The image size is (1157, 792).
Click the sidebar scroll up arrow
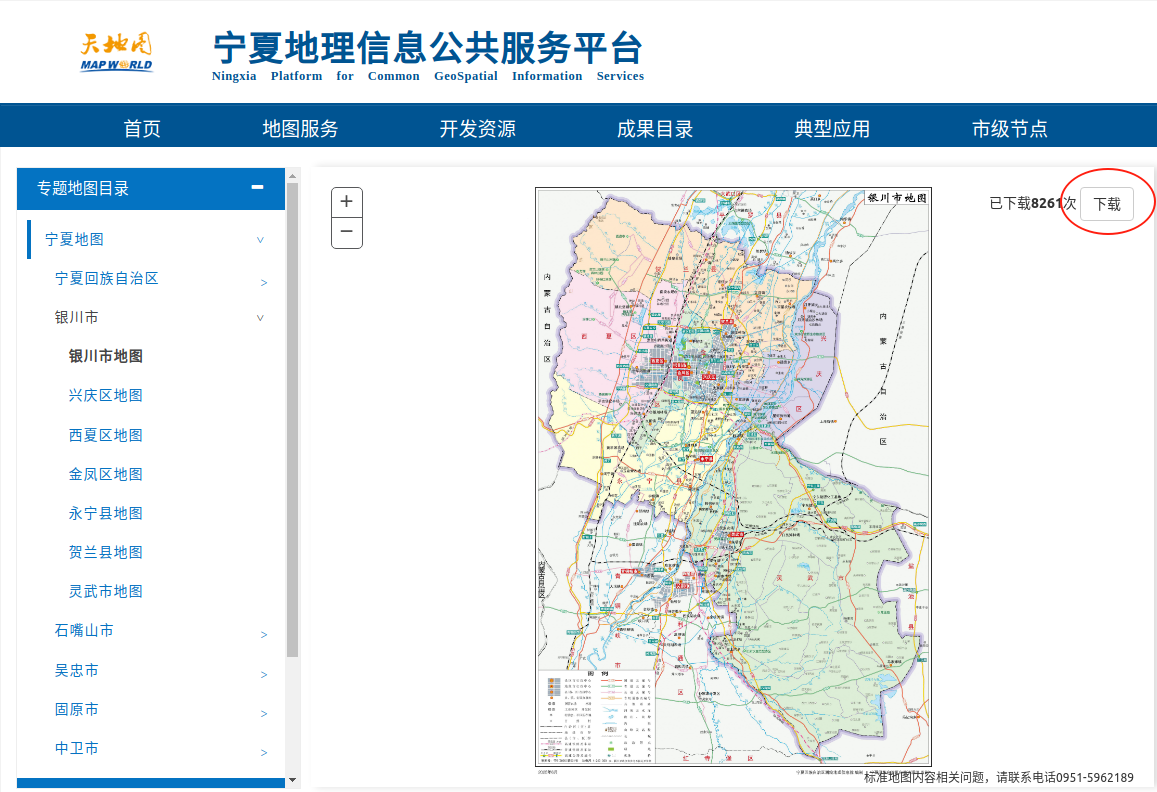292,174
